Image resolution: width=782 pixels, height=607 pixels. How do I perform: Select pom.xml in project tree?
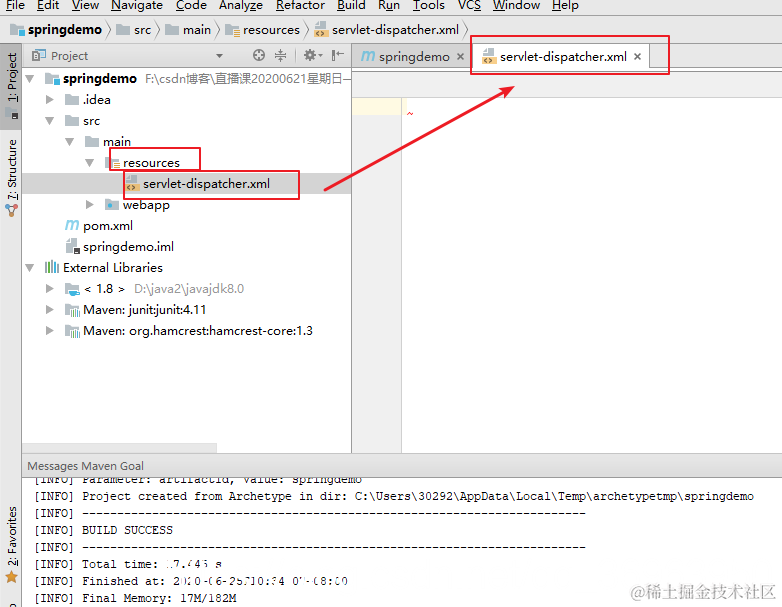click(108, 226)
